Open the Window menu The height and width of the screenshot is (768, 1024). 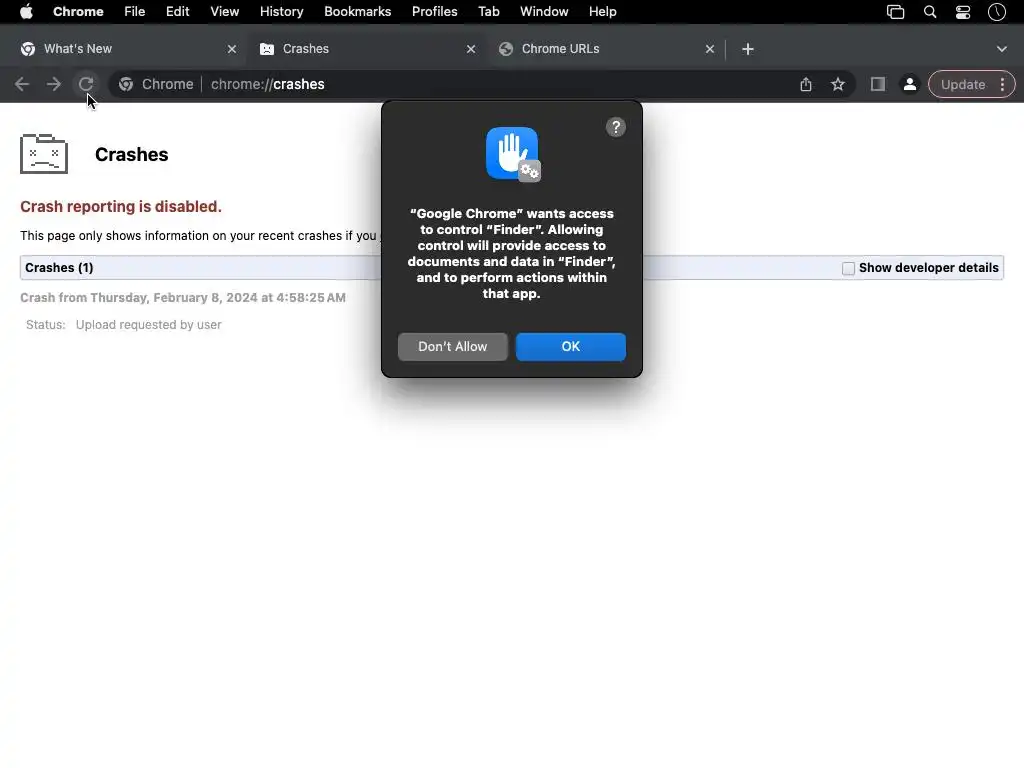tap(544, 12)
